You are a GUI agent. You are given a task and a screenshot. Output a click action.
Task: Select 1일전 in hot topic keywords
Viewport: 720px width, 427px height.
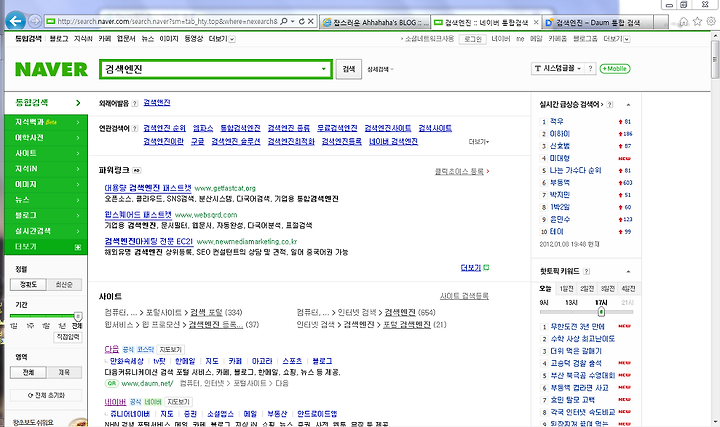tap(567, 288)
